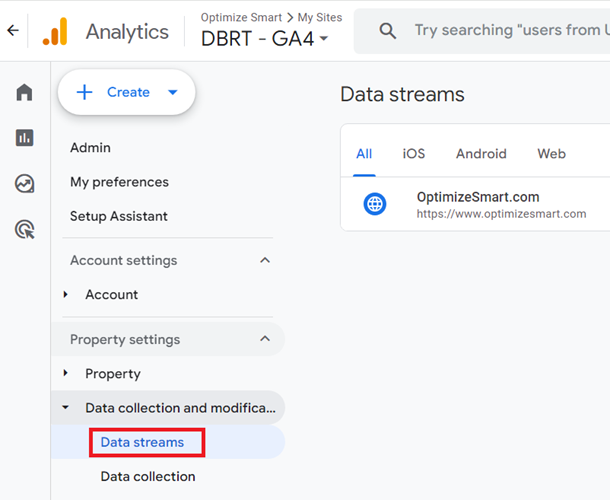
Task: Open the Home icon in sidebar
Action: click(x=25, y=92)
